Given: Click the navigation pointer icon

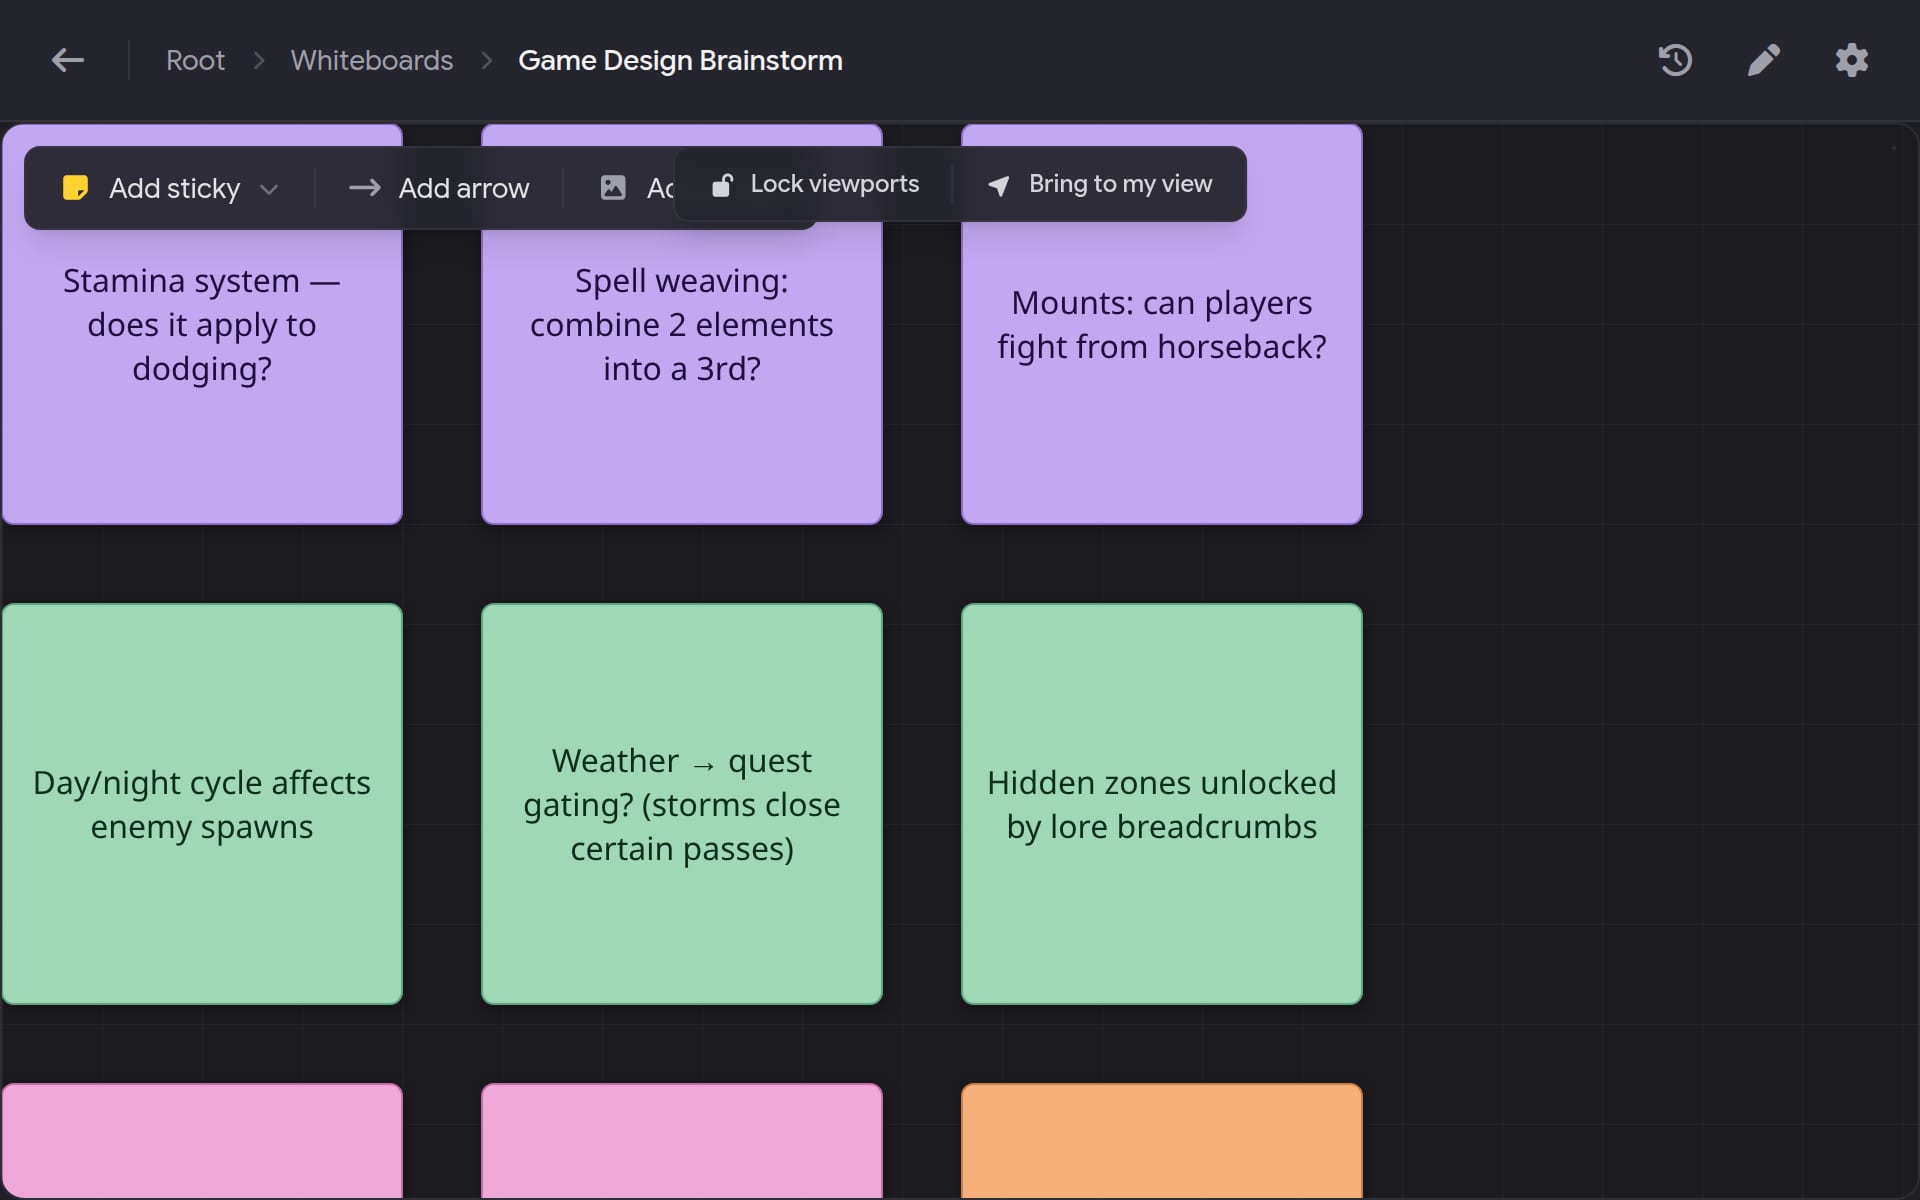Looking at the screenshot, I should pos(998,185).
